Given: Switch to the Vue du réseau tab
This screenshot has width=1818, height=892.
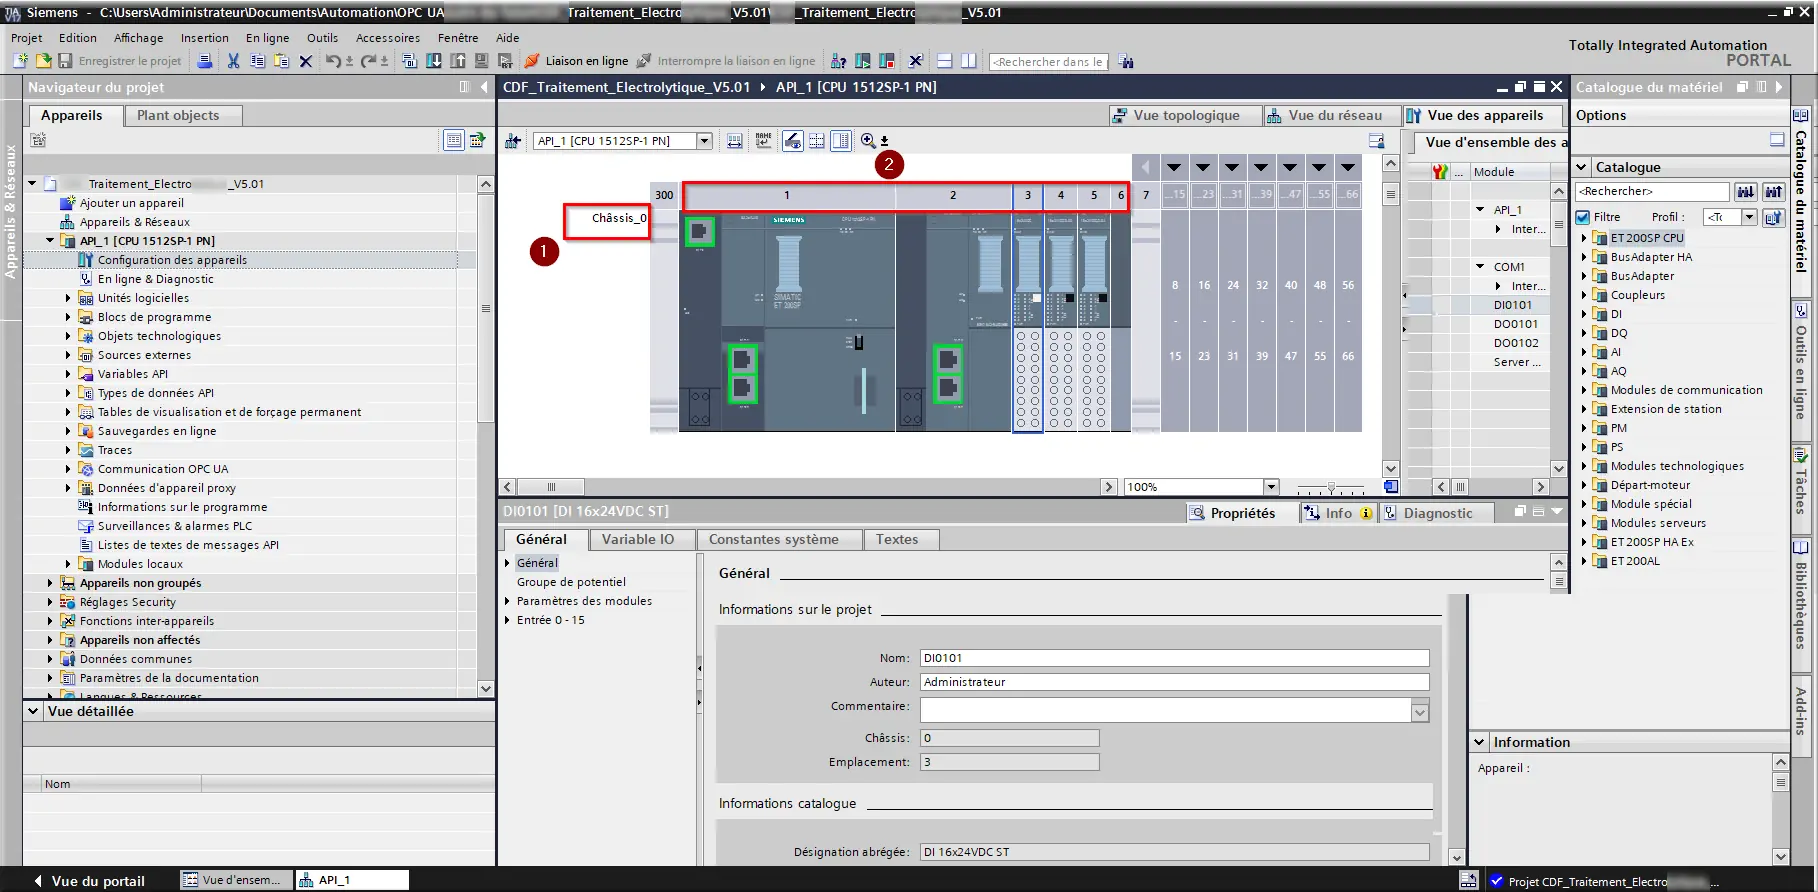Looking at the screenshot, I should point(1333,116).
